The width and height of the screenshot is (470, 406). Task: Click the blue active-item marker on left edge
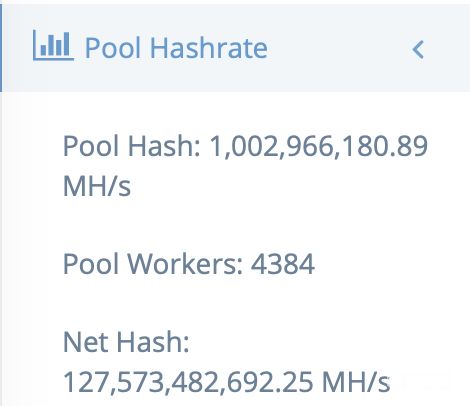pyautogui.click(x=1, y=48)
